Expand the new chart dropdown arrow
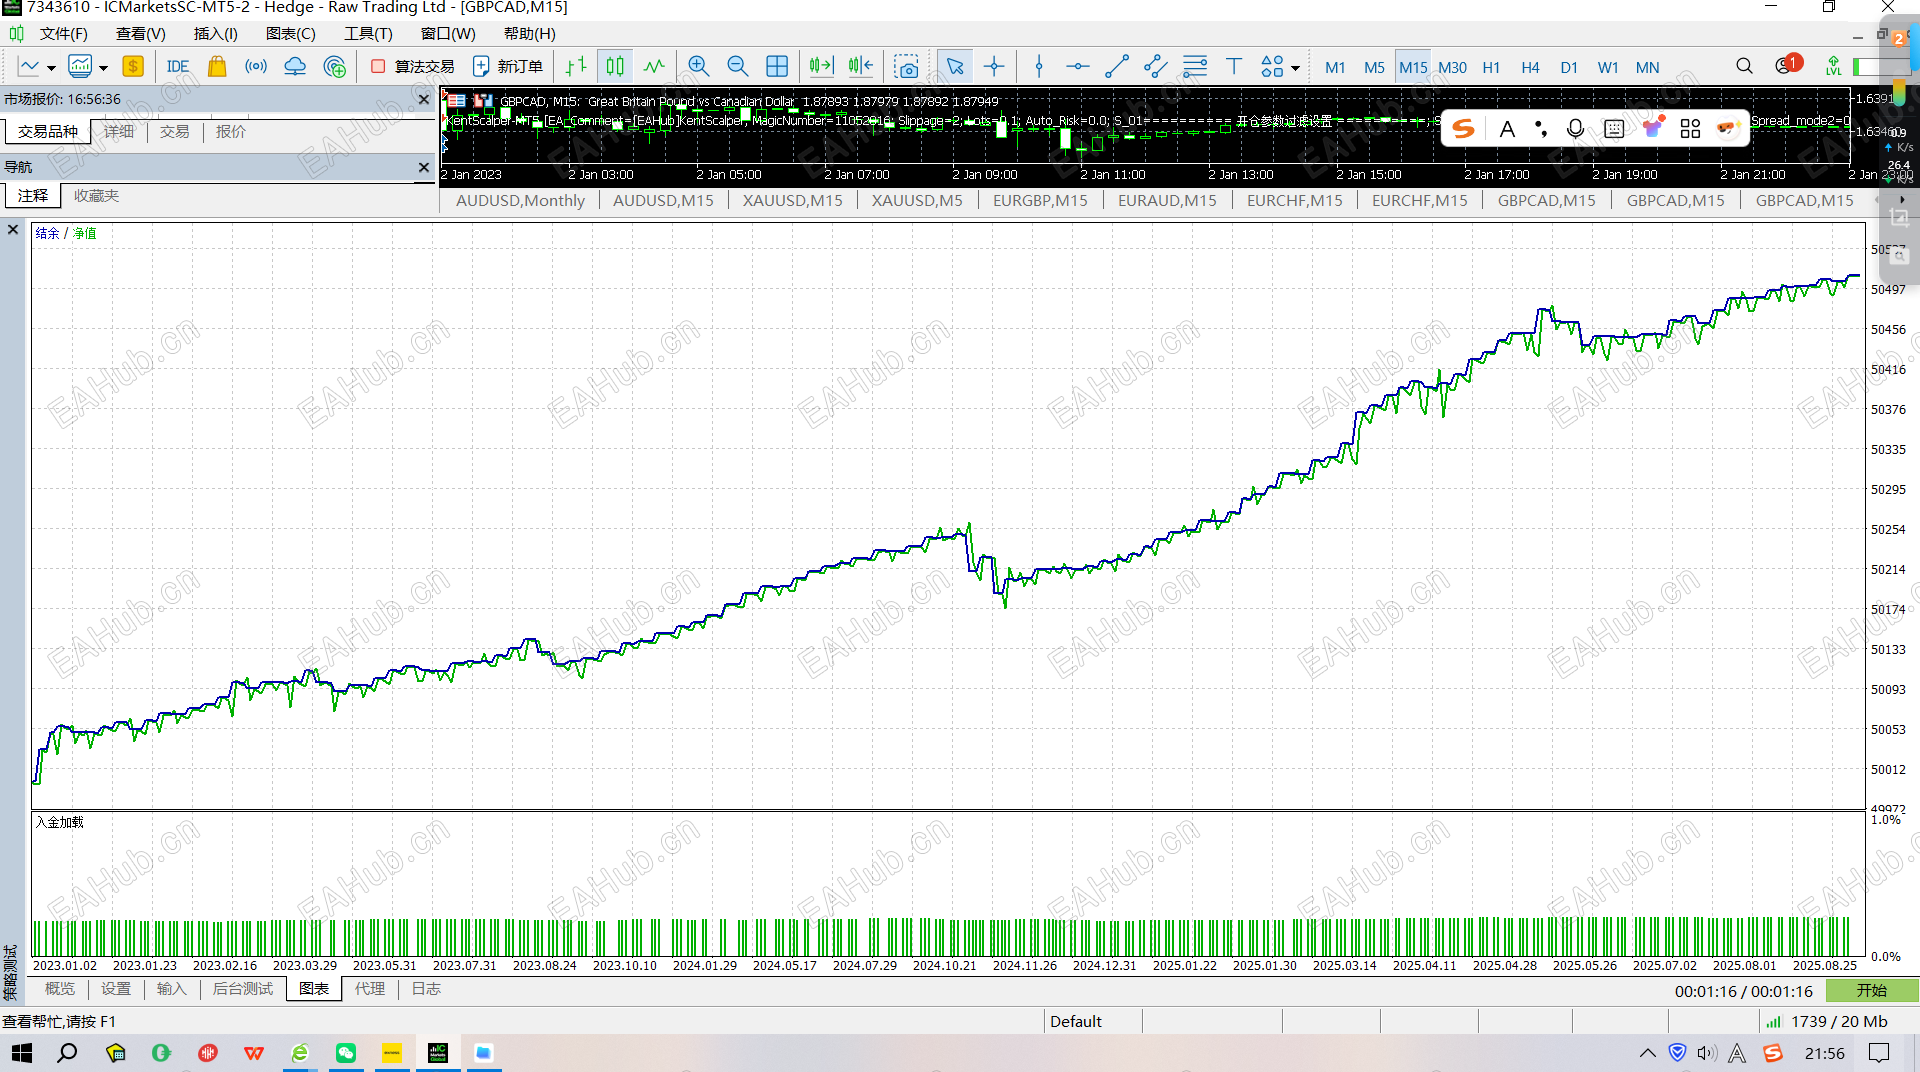Viewport: 1920px width, 1072px height. click(51, 69)
